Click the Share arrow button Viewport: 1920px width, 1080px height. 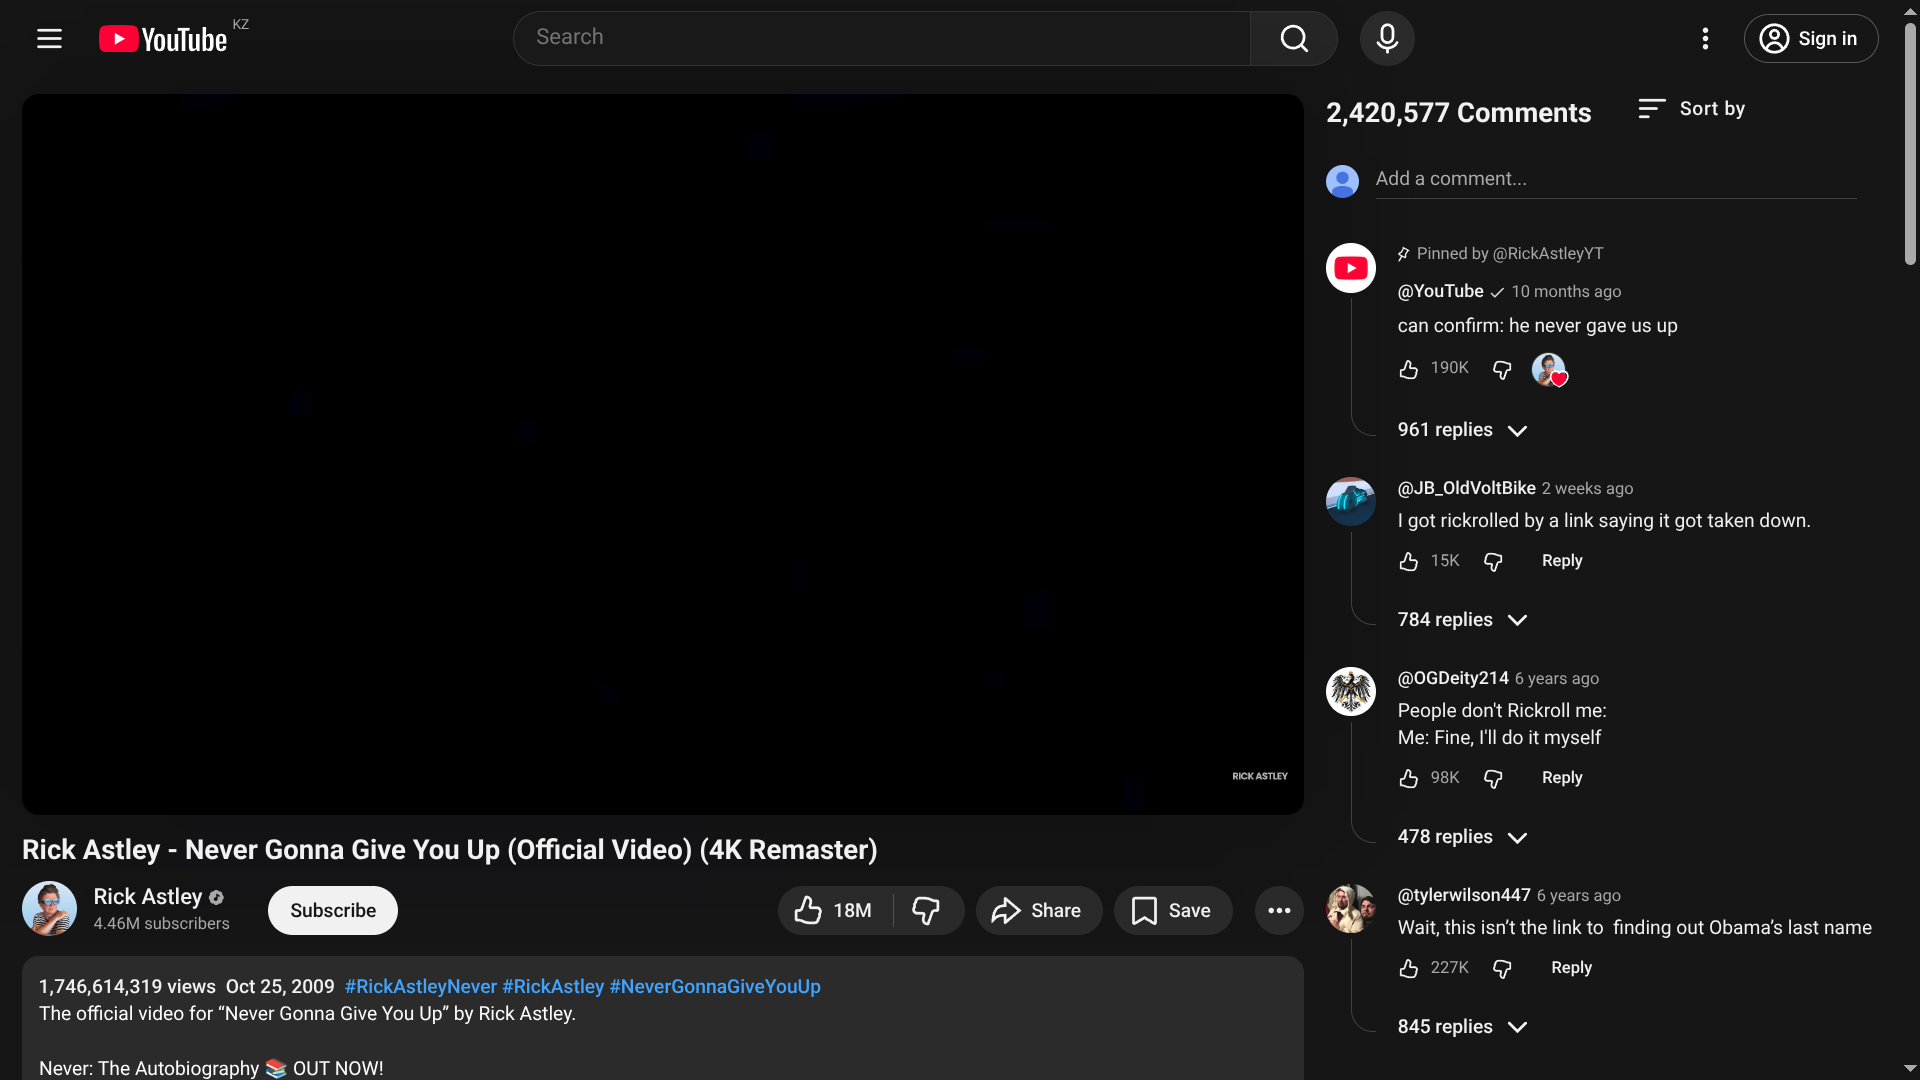pyautogui.click(x=1038, y=910)
